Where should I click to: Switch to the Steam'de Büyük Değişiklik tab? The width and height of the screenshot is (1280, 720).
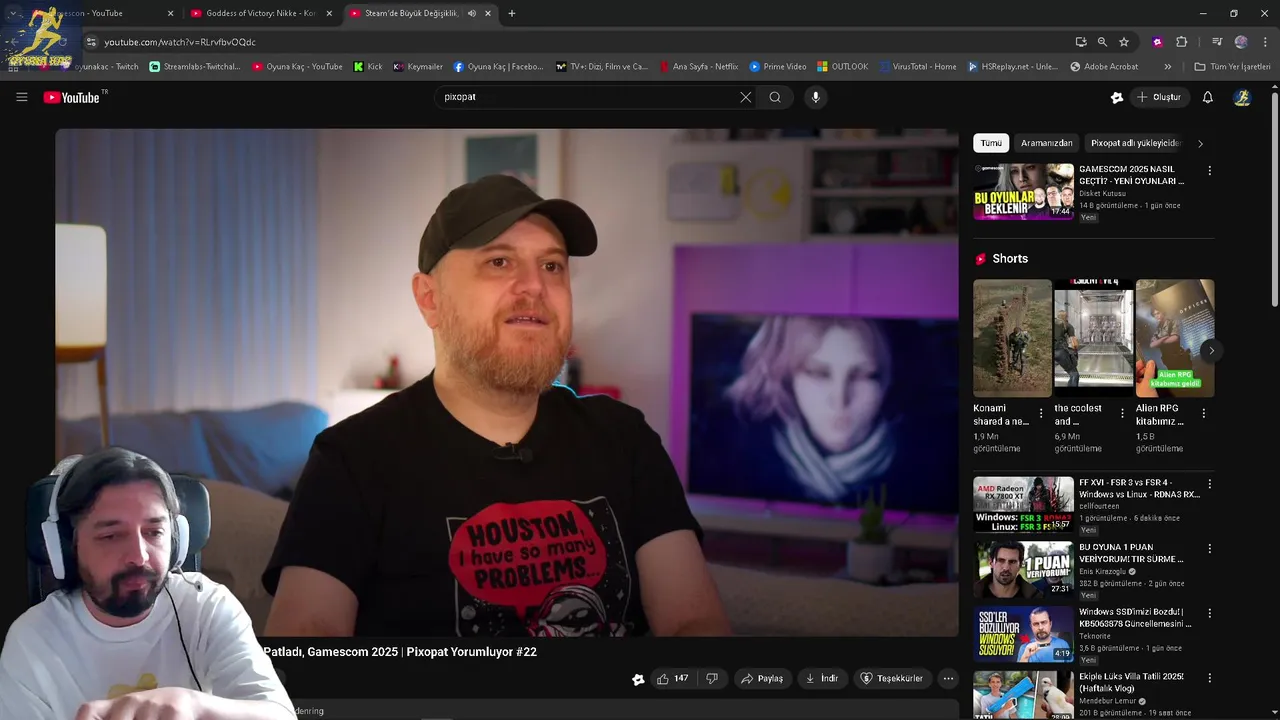(x=411, y=13)
